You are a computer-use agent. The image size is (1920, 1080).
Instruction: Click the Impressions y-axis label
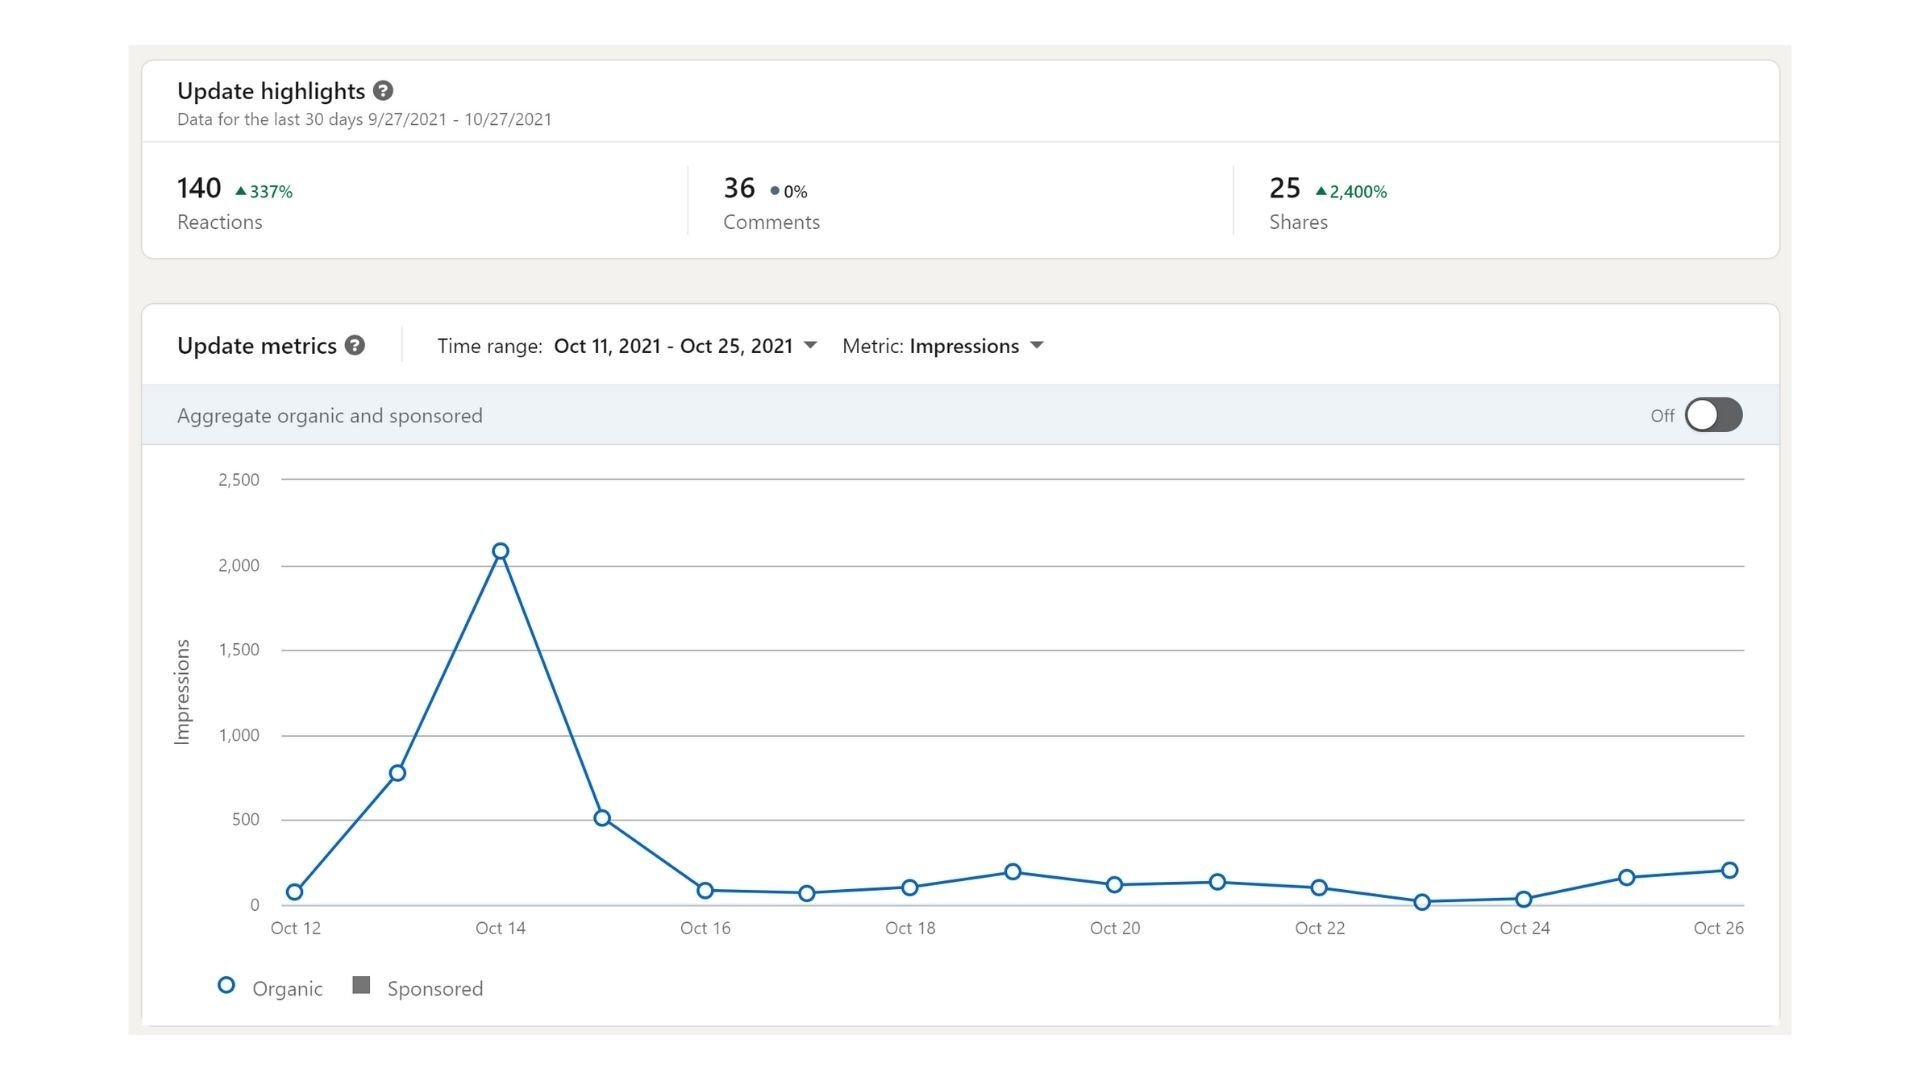tap(182, 692)
